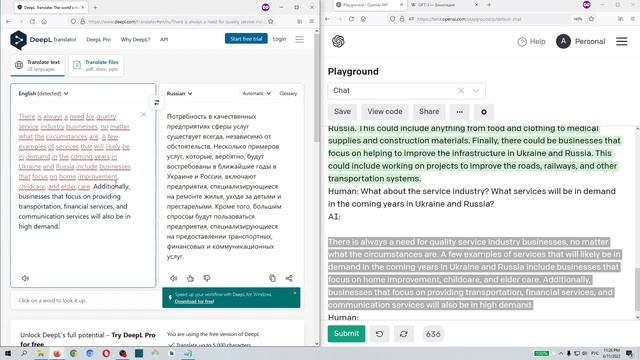Click inside the English source text box
The image size is (640, 360).
pos(83,186)
